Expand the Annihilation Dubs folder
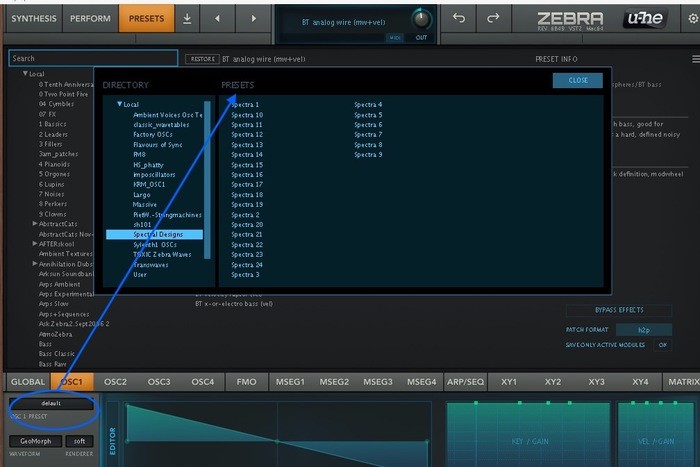700x467 pixels. [35, 264]
